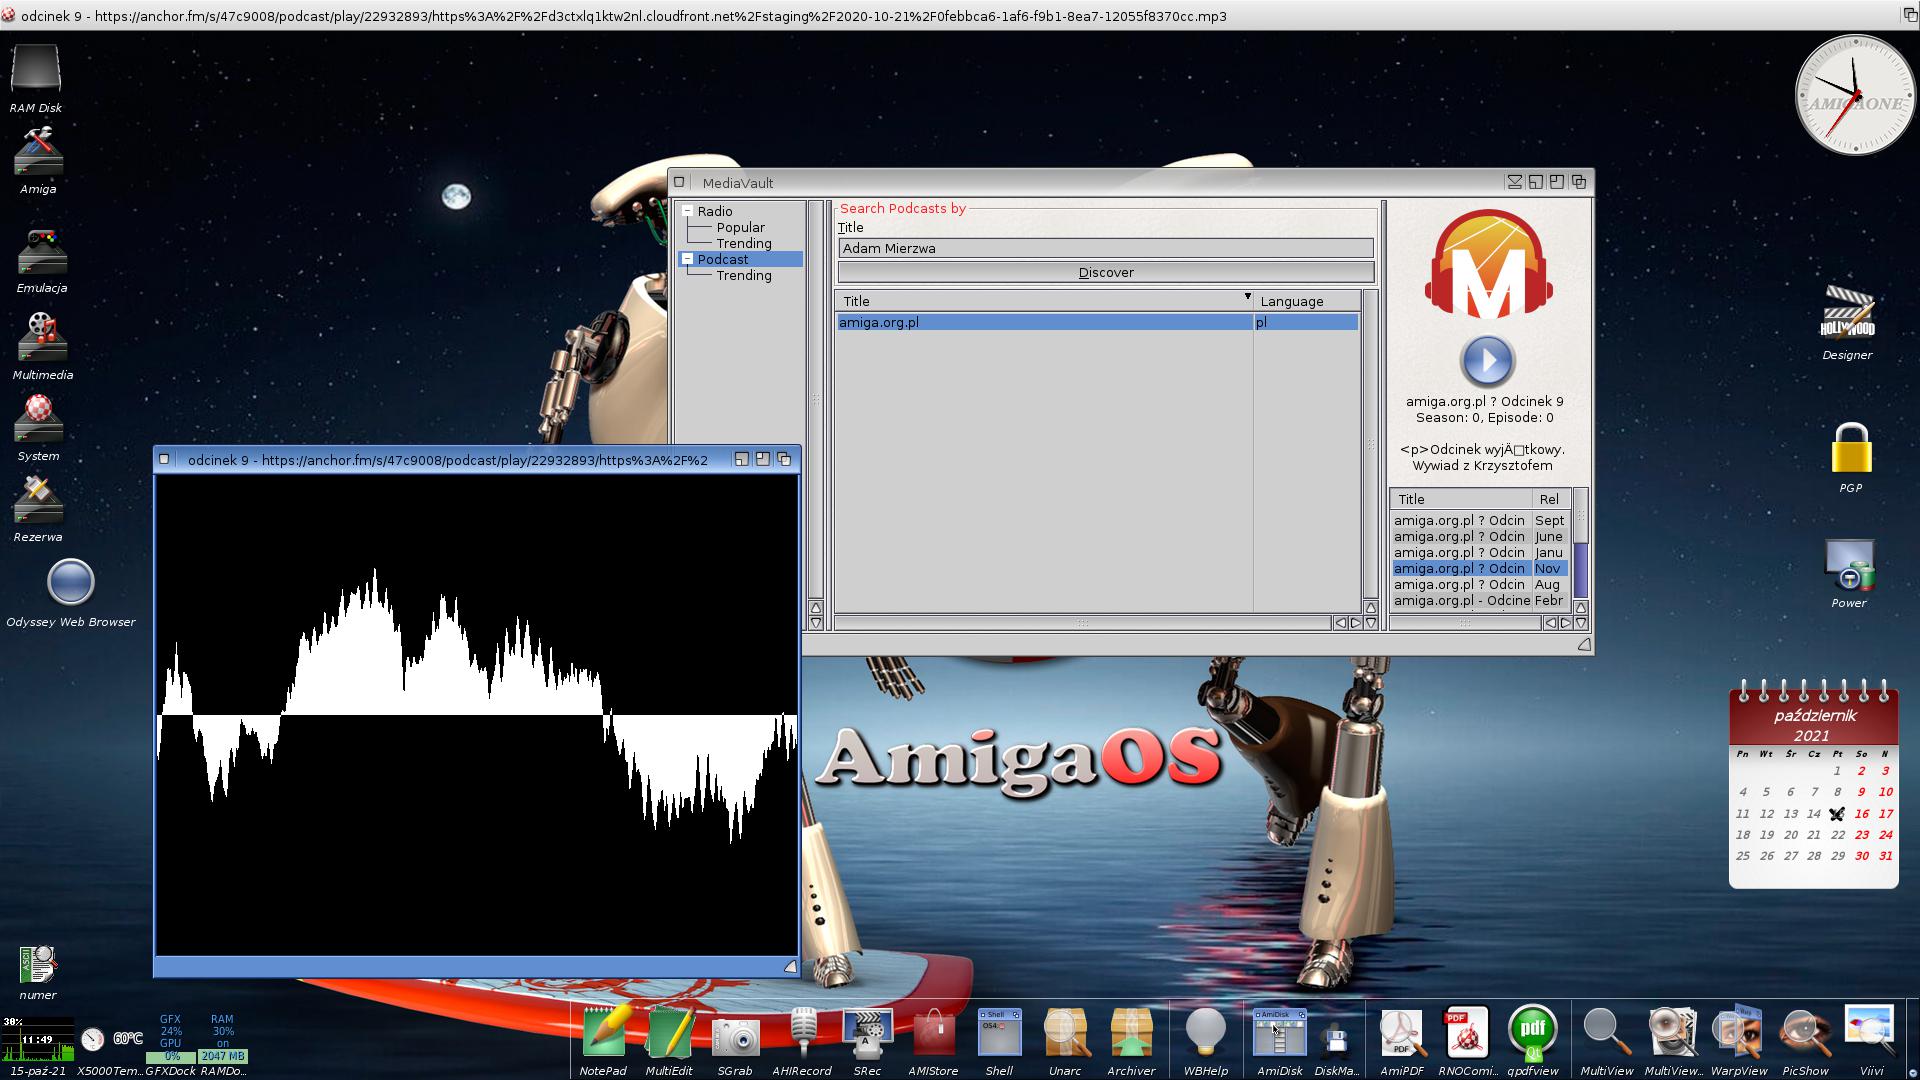Launch NotePad from the dock

coord(604,1033)
